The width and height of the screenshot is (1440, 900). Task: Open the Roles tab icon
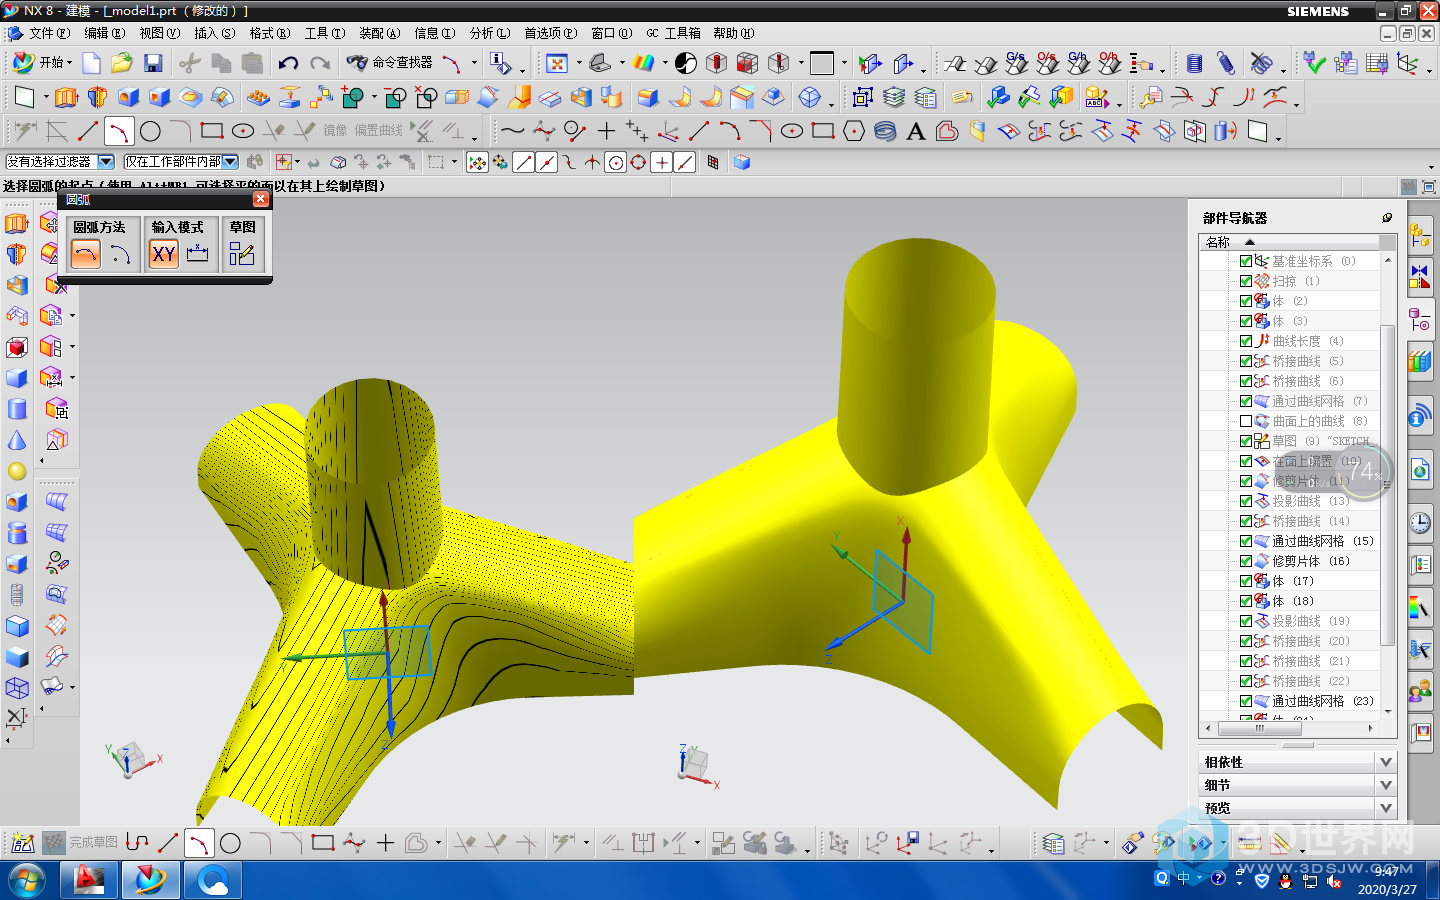[1420, 691]
